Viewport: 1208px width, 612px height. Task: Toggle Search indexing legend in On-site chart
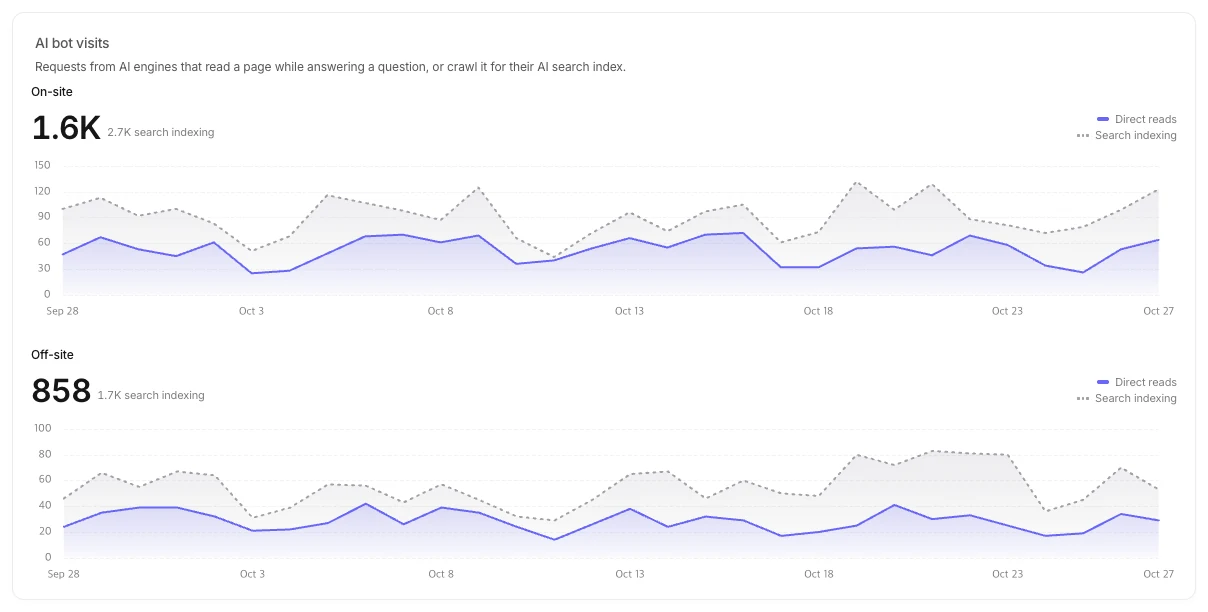click(x=1127, y=135)
